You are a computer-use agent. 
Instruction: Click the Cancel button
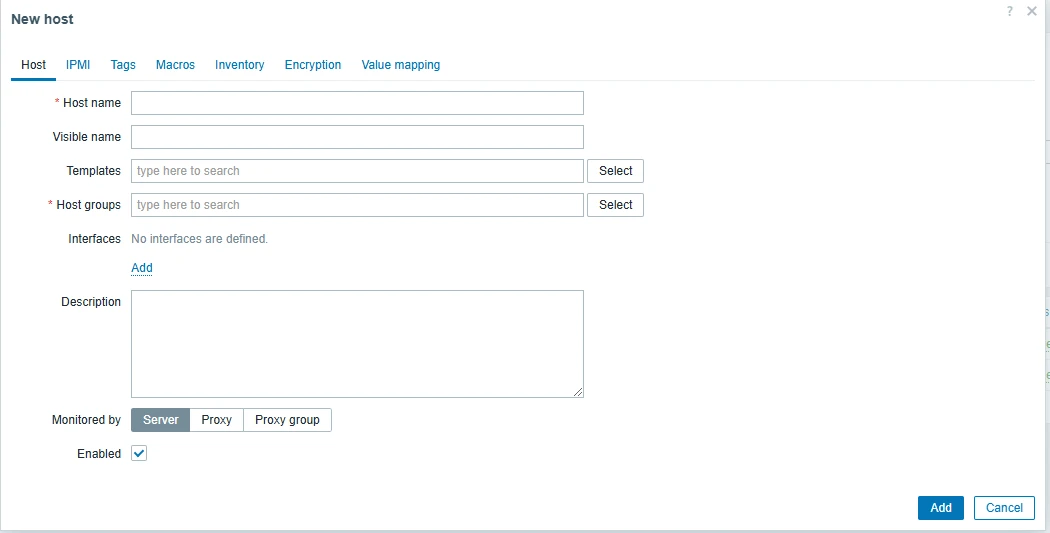coord(1004,508)
